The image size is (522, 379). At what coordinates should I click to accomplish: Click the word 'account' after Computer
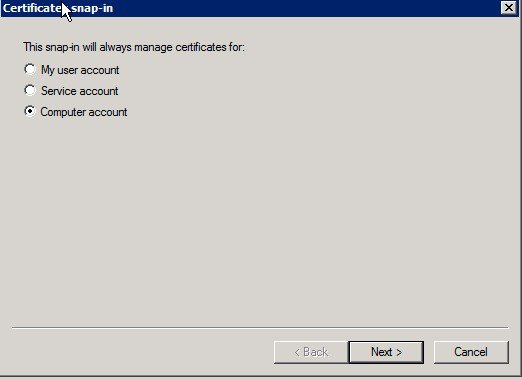point(108,112)
